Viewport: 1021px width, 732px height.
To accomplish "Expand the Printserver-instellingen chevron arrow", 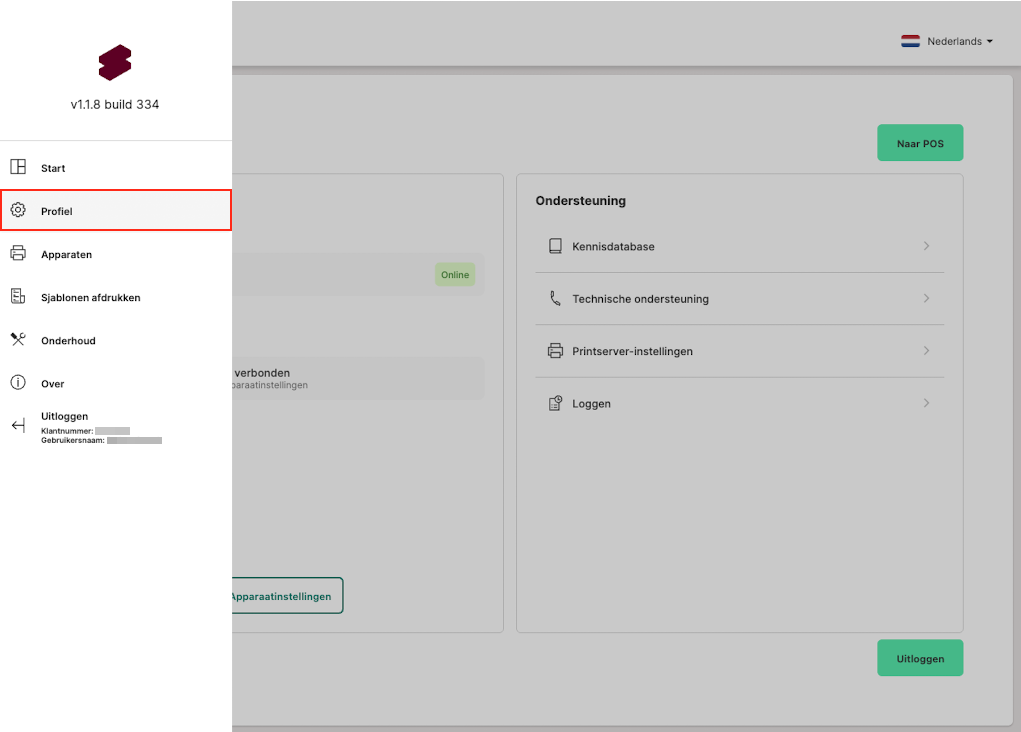I will [x=926, y=351].
